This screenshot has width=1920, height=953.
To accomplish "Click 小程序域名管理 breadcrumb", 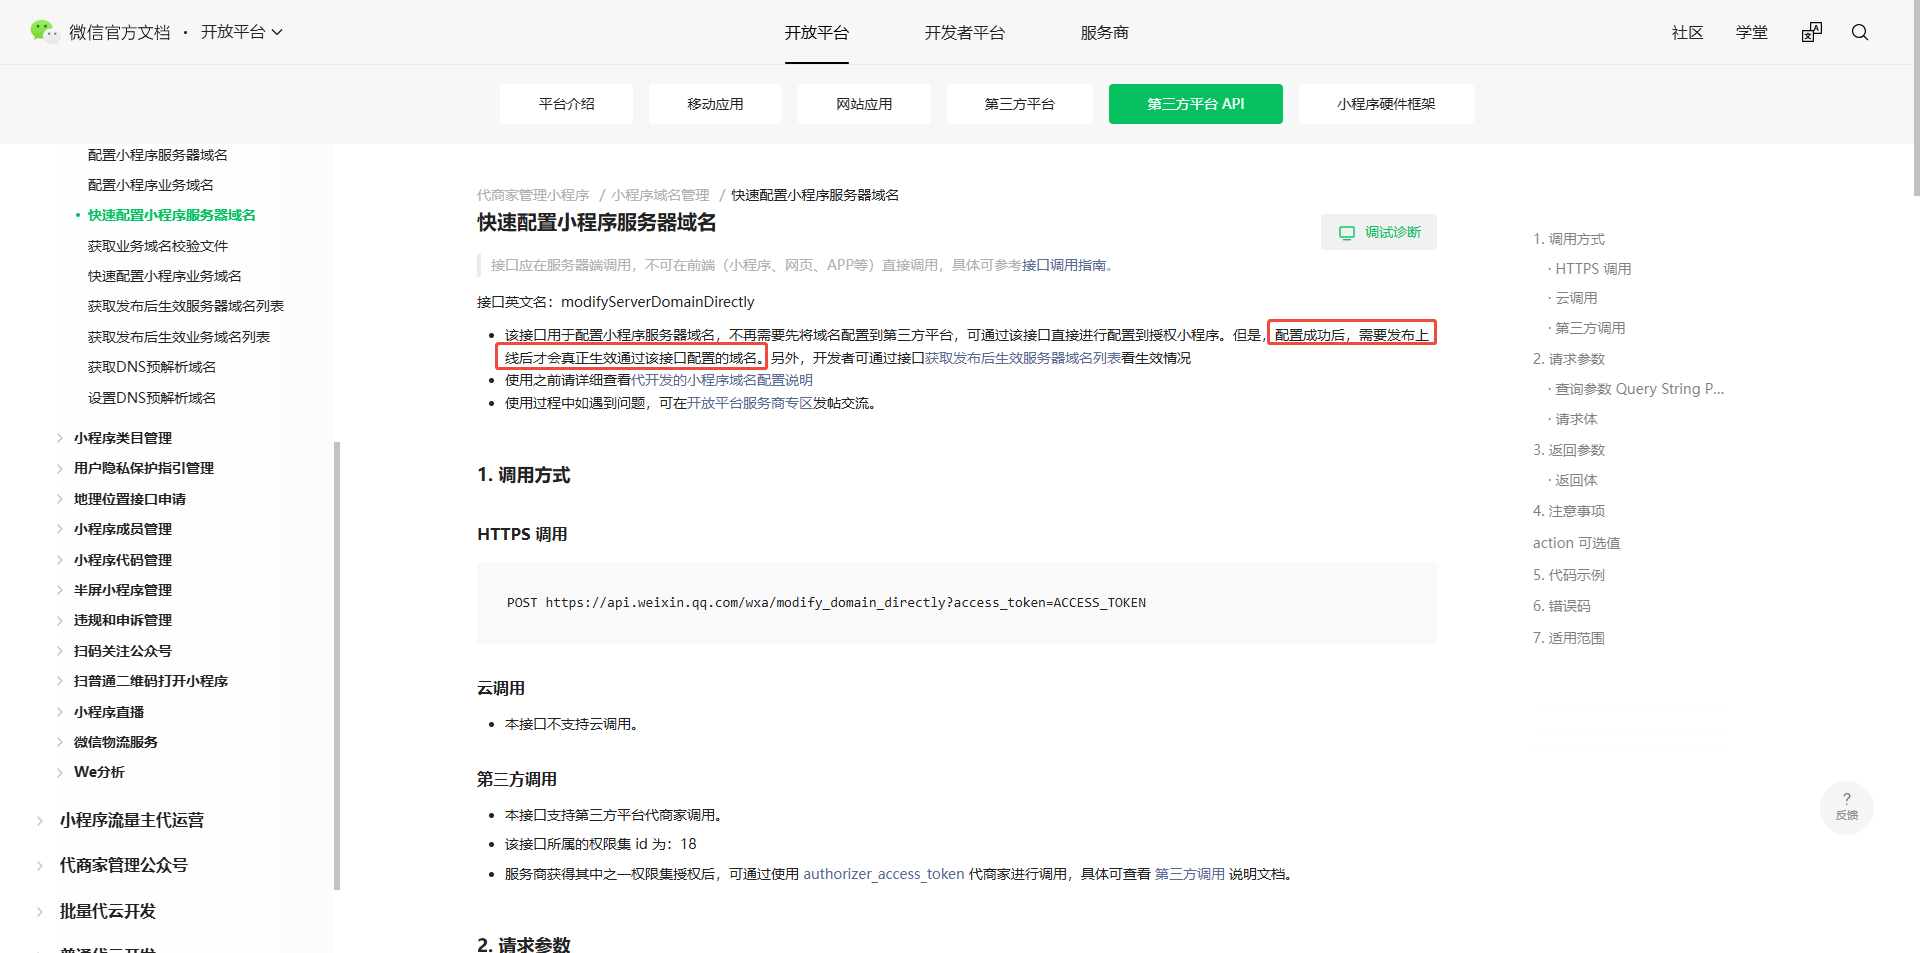I will point(660,195).
